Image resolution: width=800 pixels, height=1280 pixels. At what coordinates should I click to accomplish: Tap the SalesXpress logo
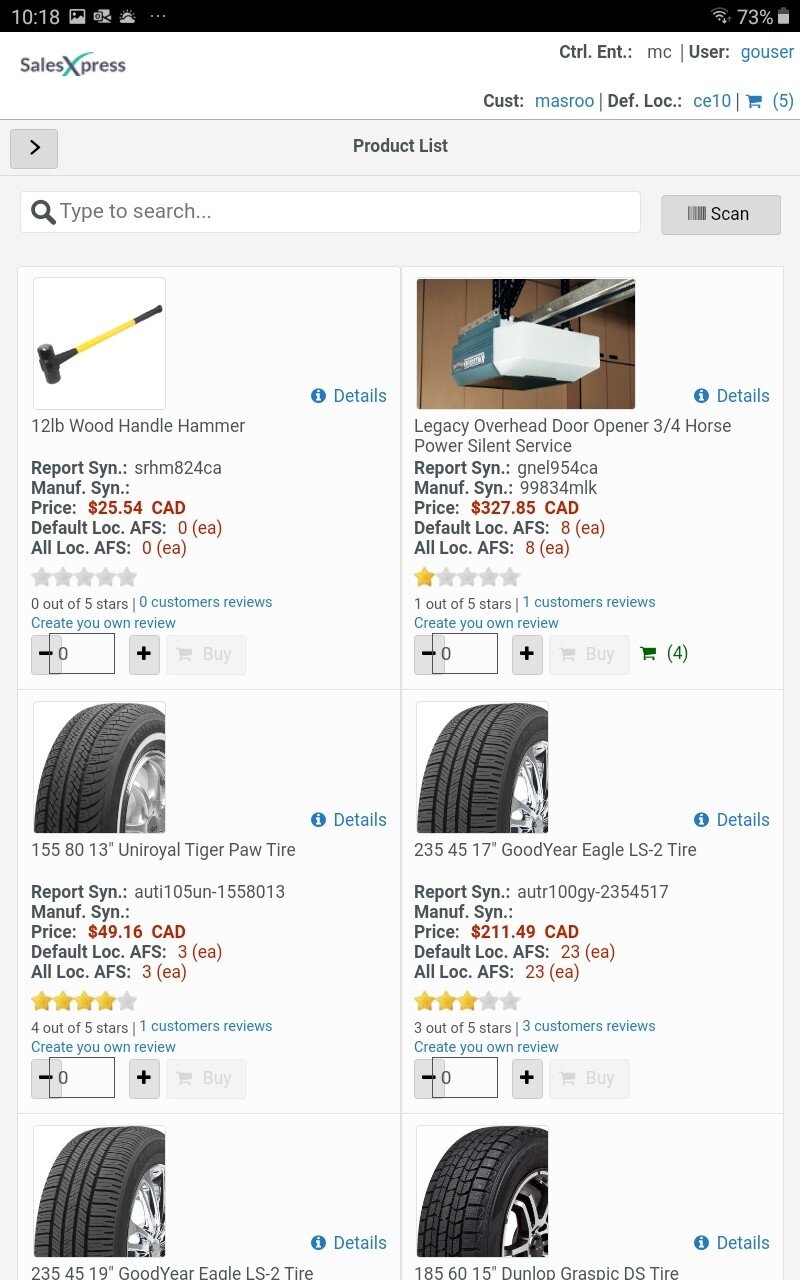73,66
